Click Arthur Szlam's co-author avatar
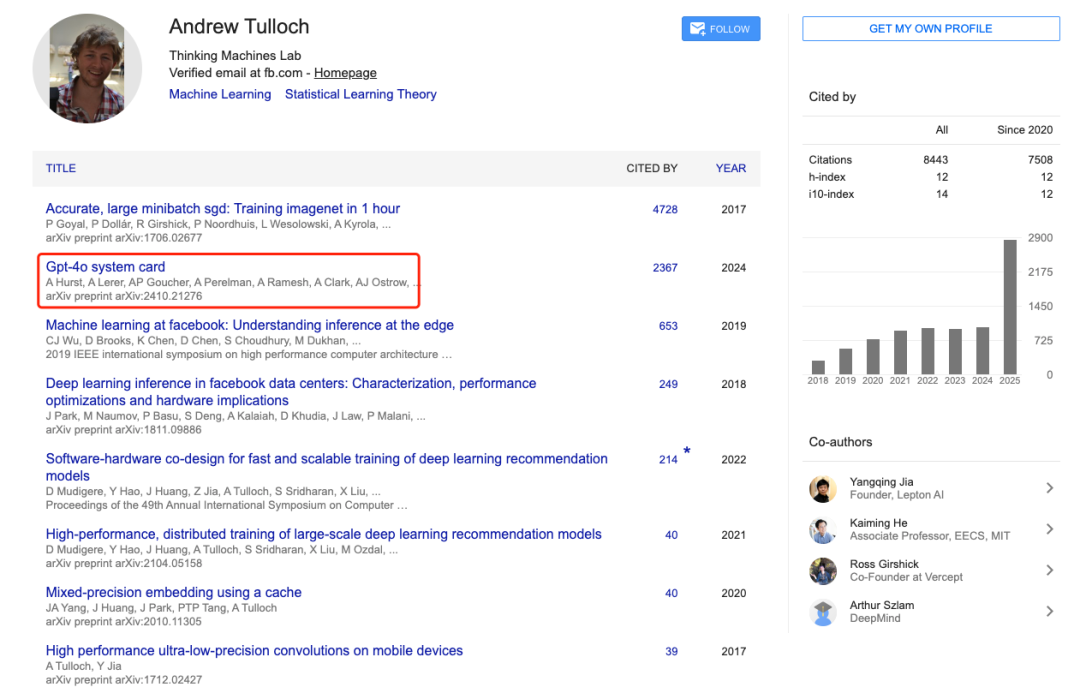Viewport: 1080px width, 687px height. click(x=823, y=612)
